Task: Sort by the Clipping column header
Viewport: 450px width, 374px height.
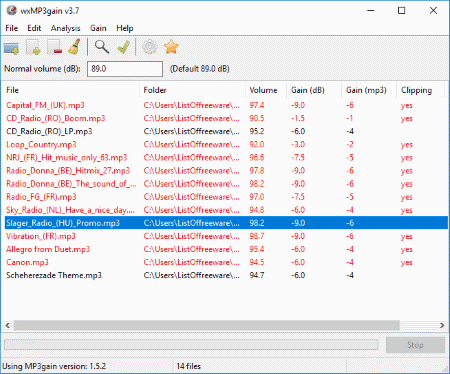Action: (420, 90)
